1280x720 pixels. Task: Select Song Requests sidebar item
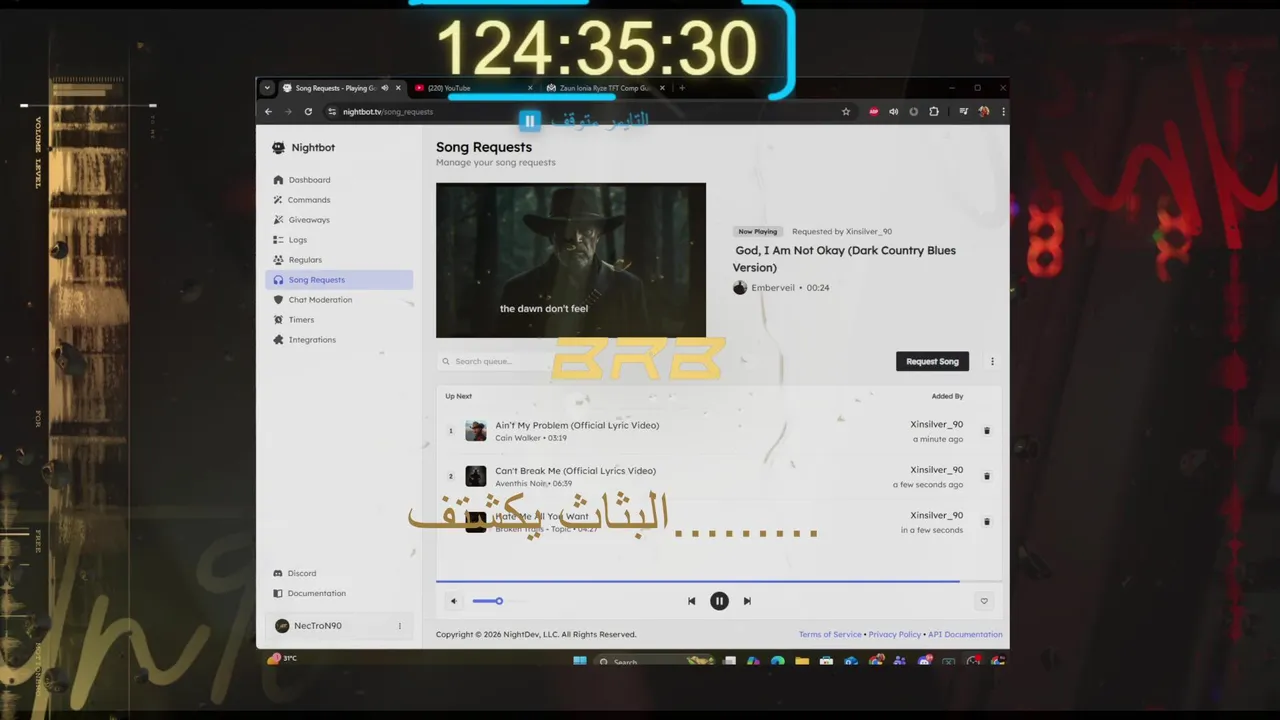pos(339,280)
